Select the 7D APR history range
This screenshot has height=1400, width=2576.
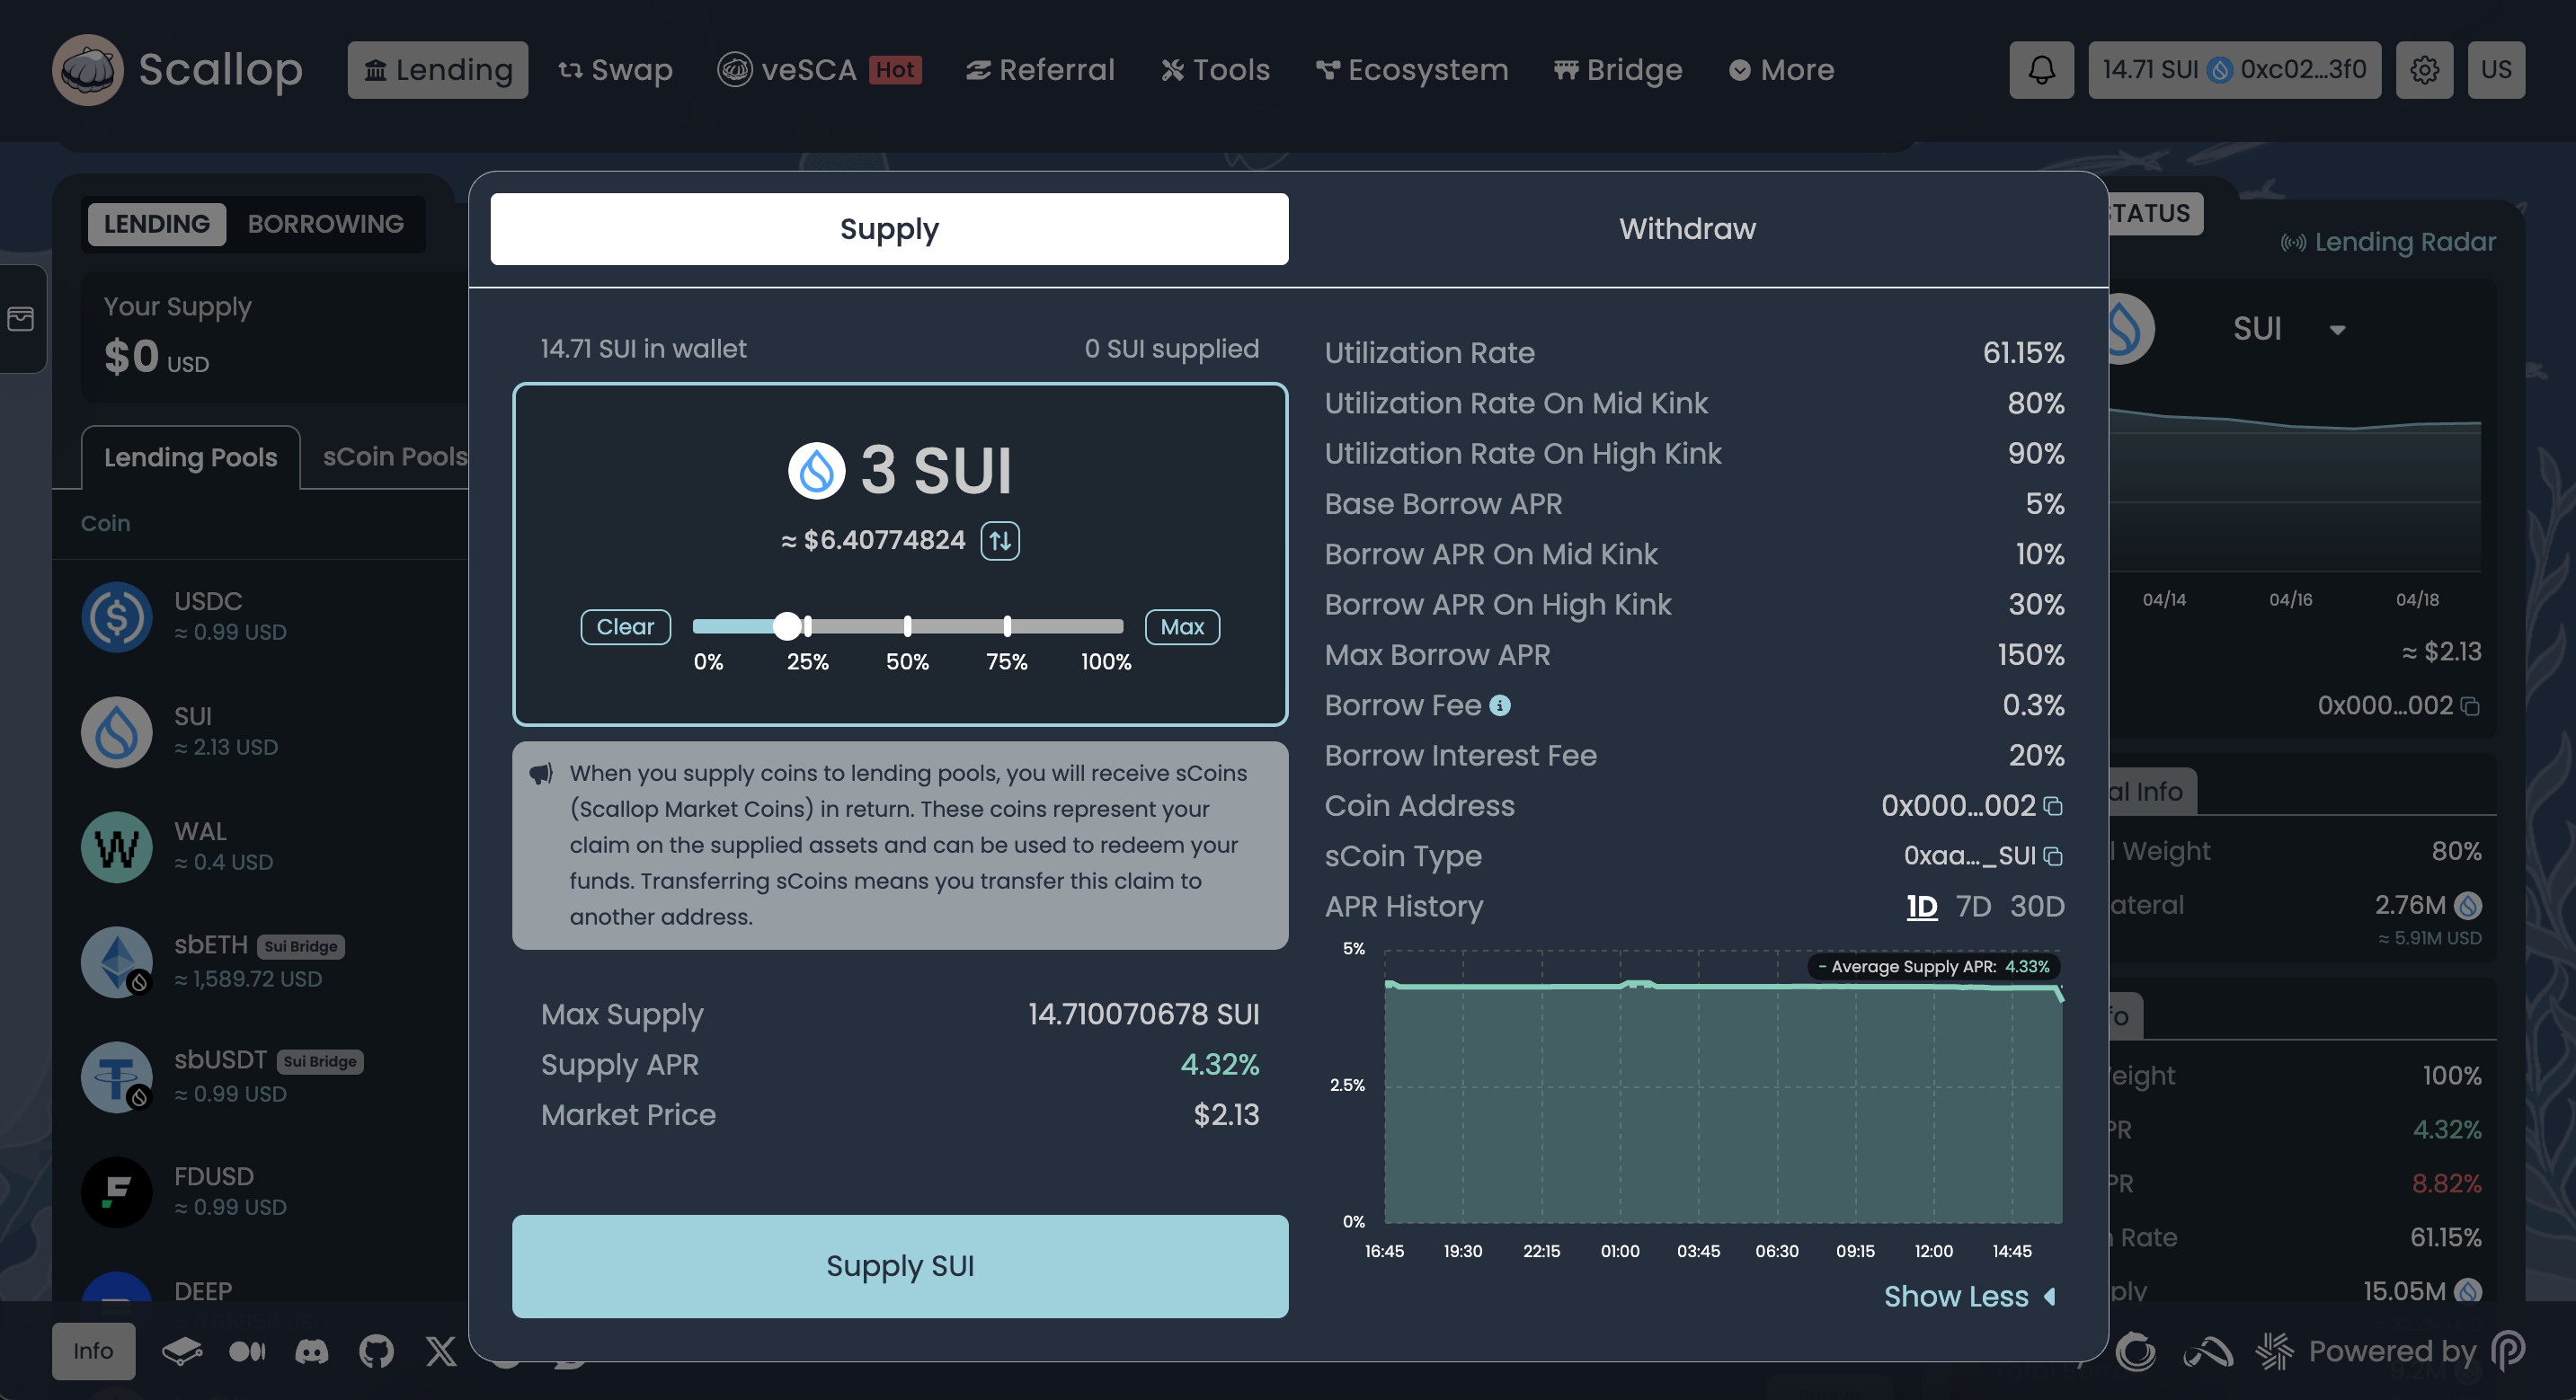pyautogui.click(x=1973, y=906)
